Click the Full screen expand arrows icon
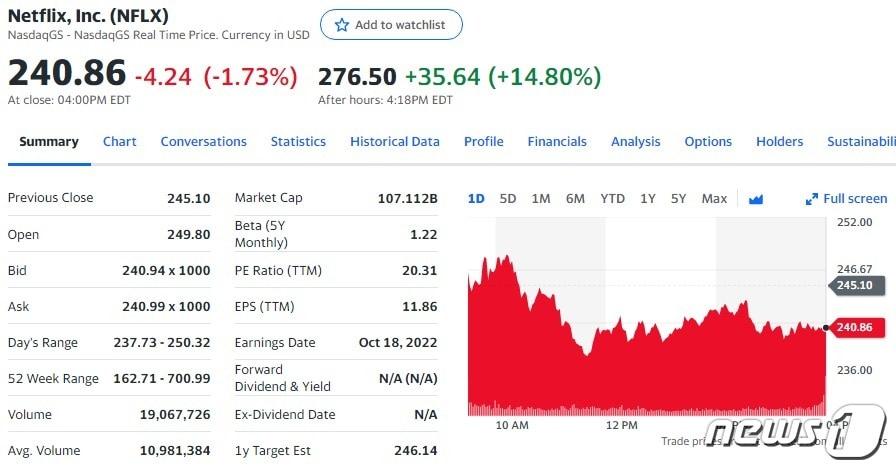 812,199
